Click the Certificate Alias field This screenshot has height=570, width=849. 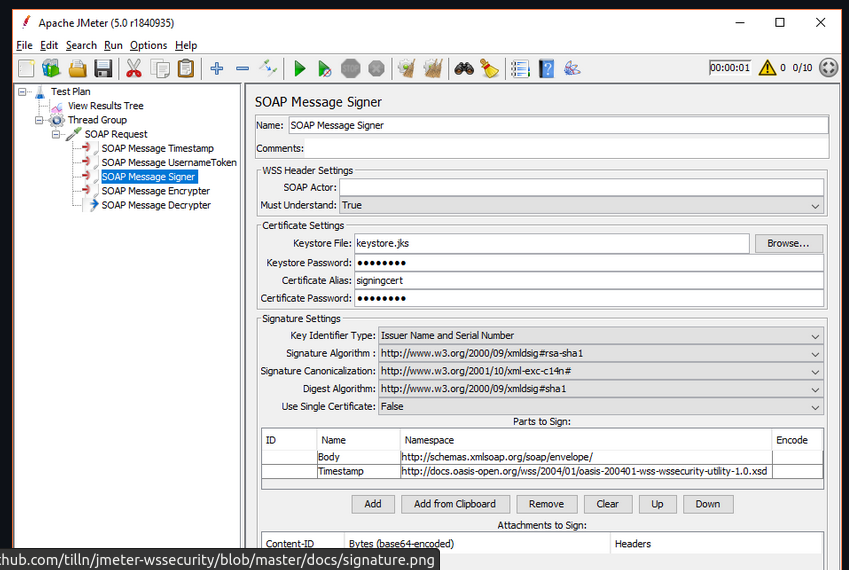pos(589,280)
